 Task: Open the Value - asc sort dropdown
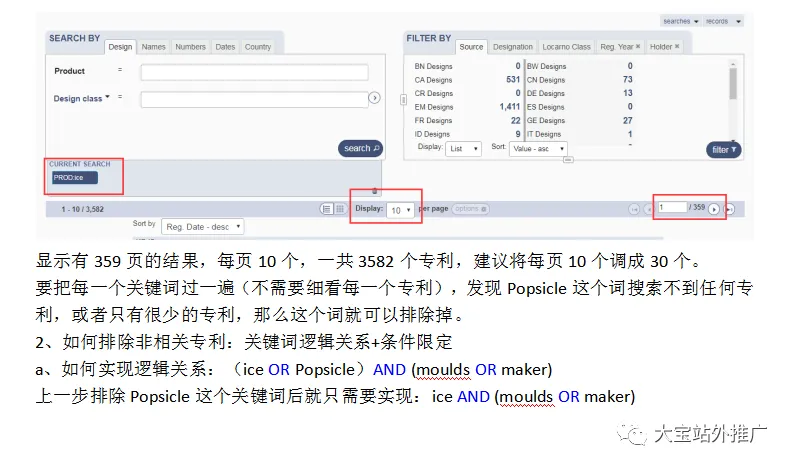538,149
